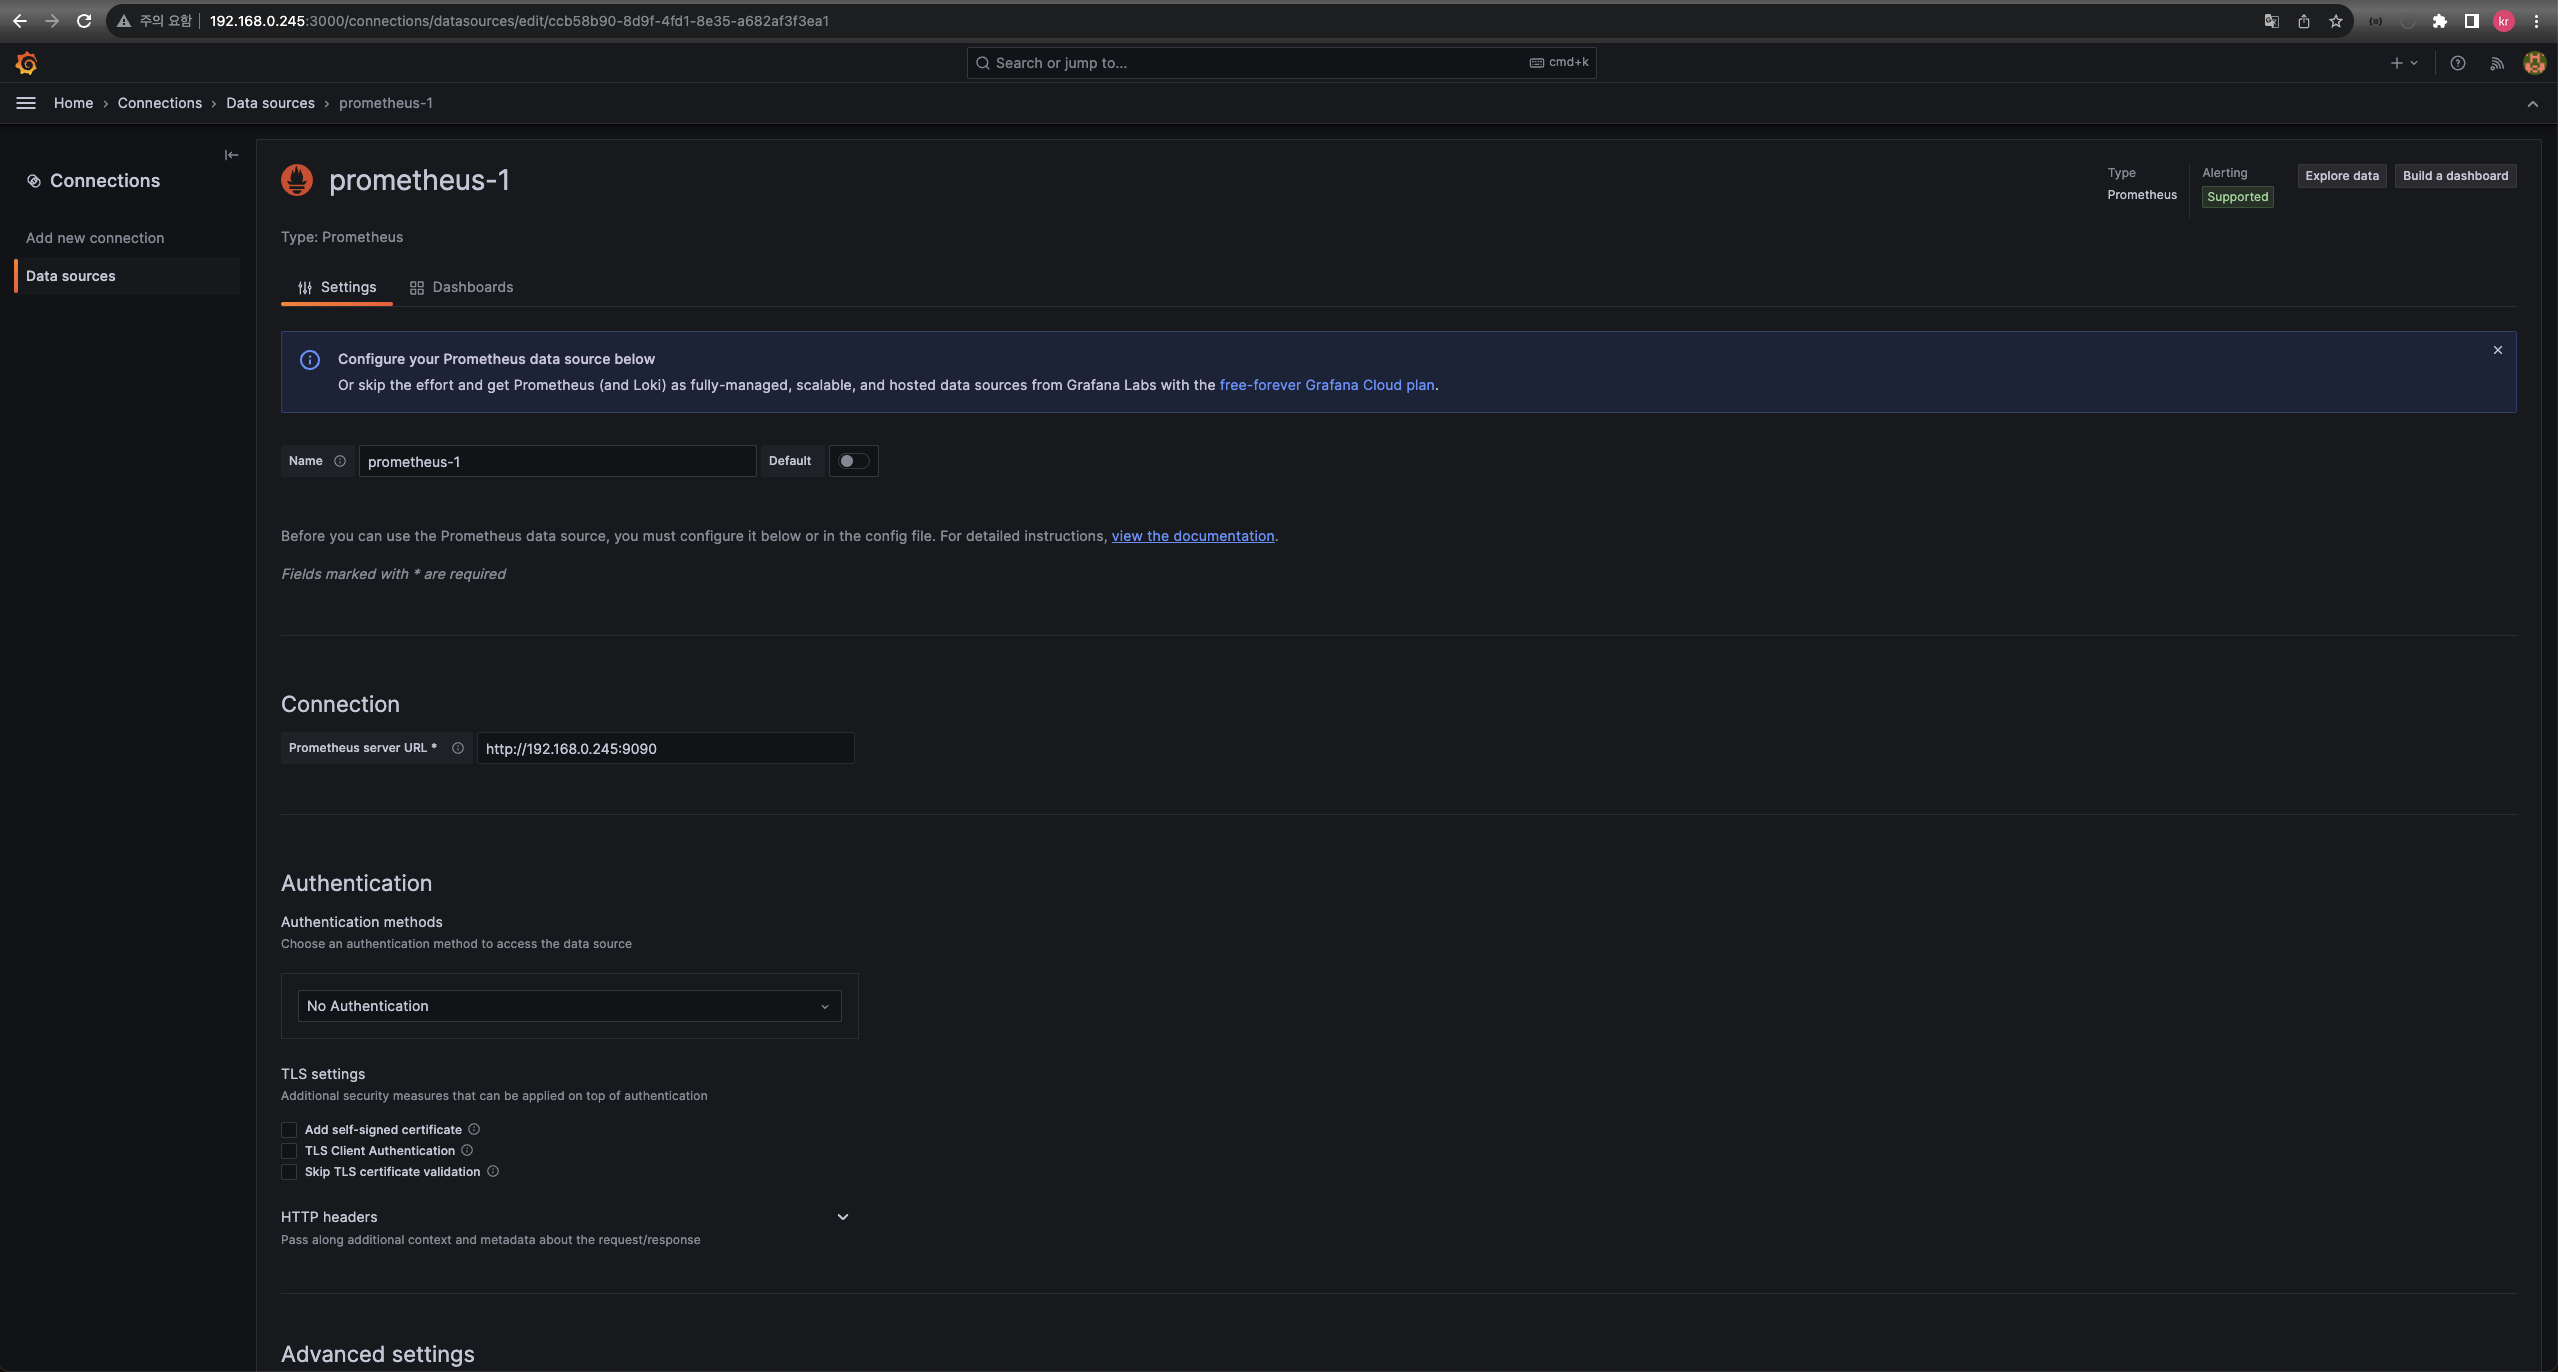2558x1372 pixels.
Task: Open the Help icon
Action: click(x=2457, y=62)
